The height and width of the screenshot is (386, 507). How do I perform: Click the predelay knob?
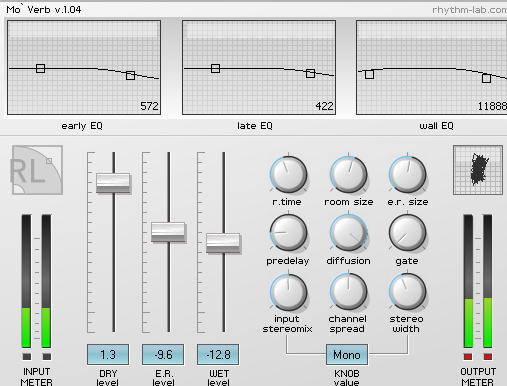[288, 233]
